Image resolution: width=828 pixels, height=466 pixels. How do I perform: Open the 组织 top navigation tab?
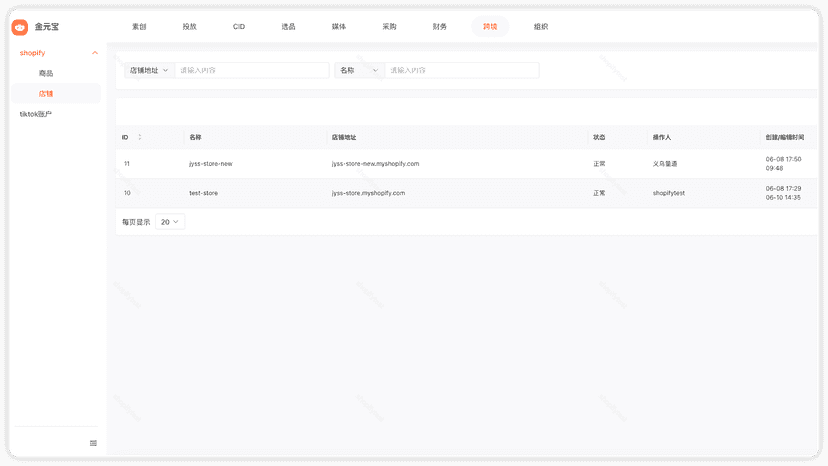(541, 26)
